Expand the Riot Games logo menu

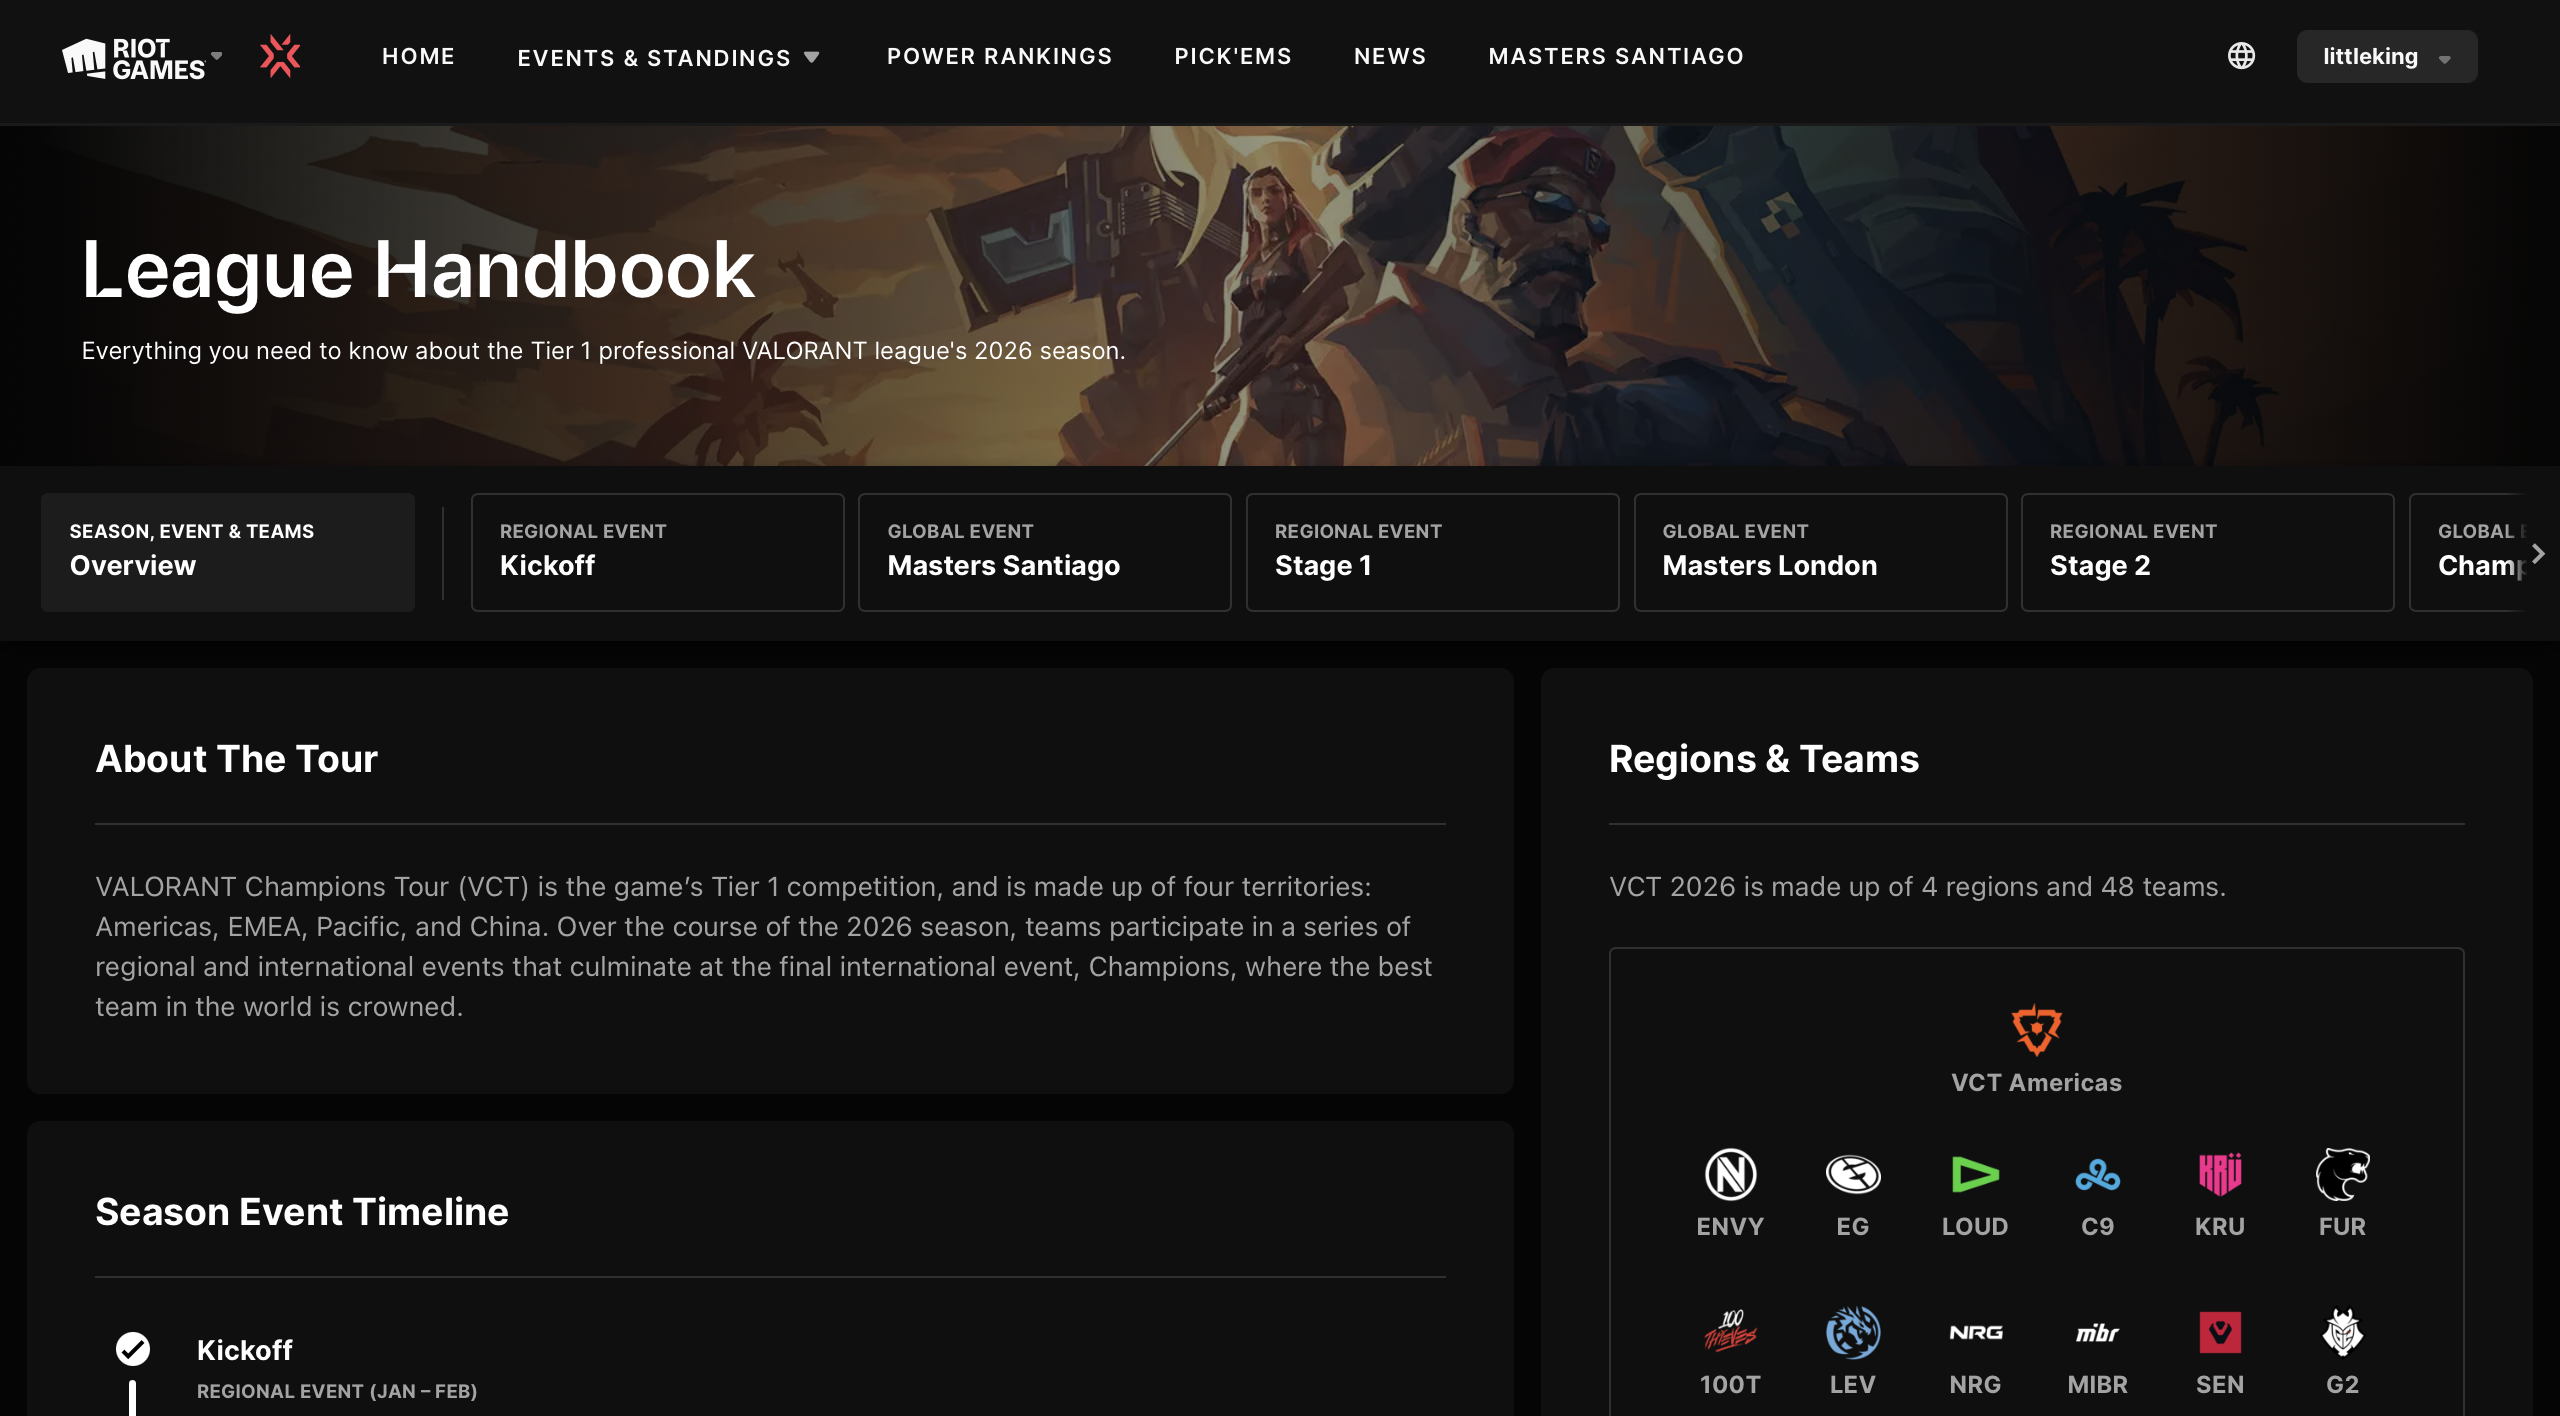click(141, 58)
